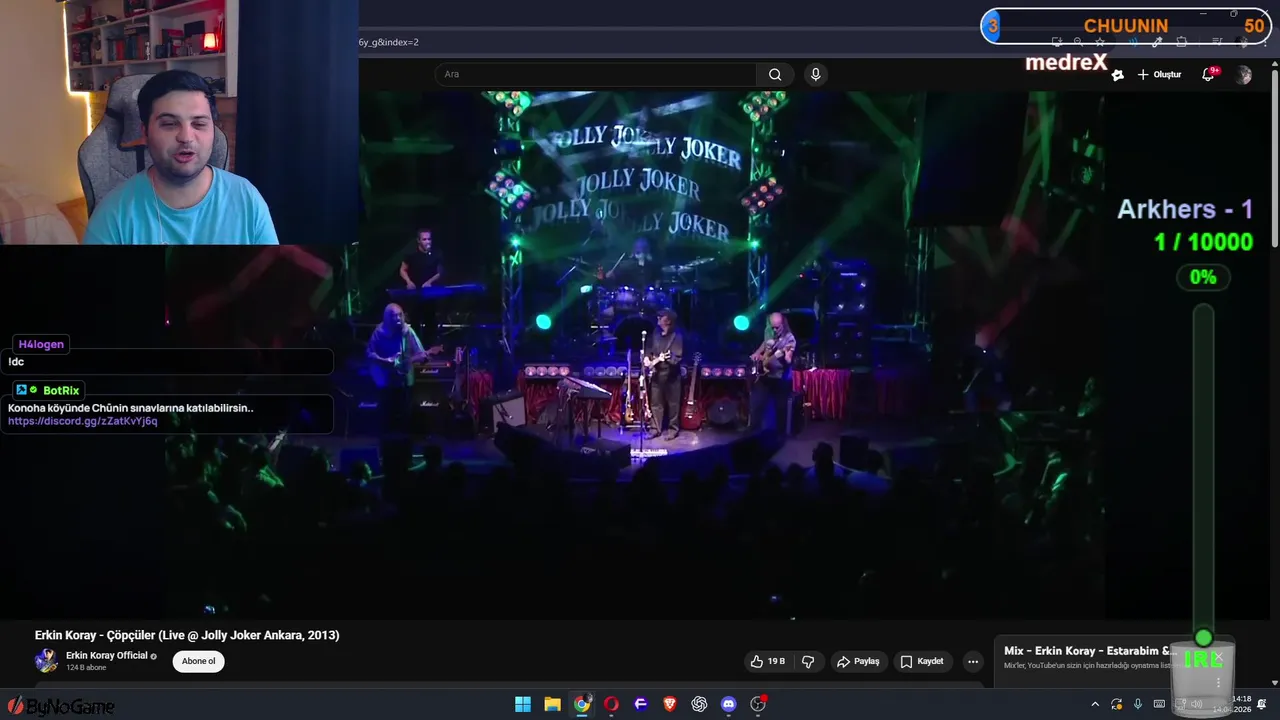Click the Chrome profile avatar in toolbar
This screenshot has height=720, width=1280.
tap(1242, 42)
